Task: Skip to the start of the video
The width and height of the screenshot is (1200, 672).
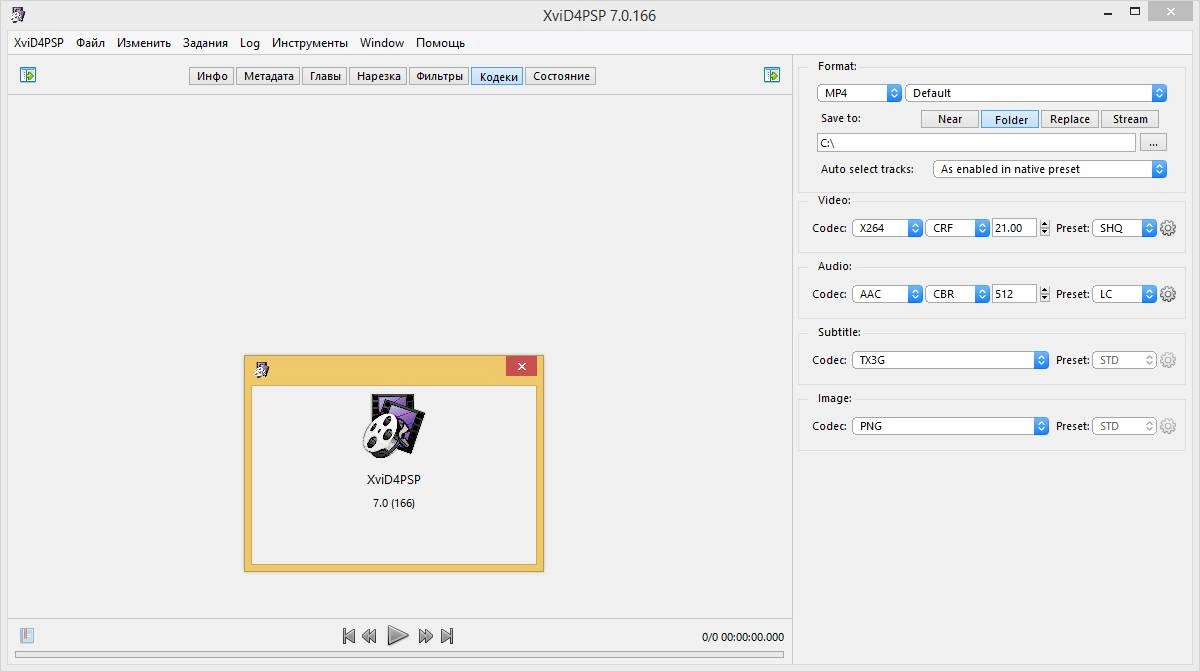Action: [x=348, y=636]
